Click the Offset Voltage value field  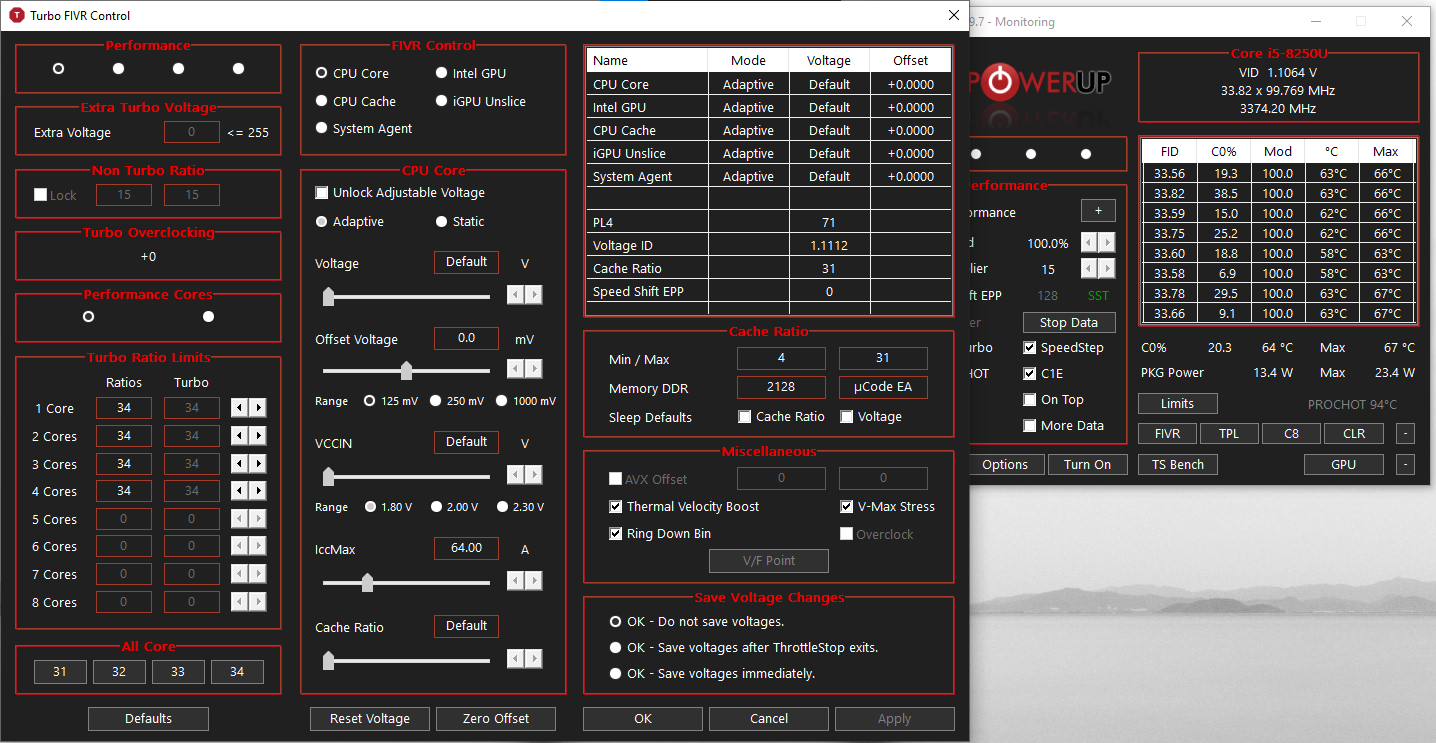coord(466,338)
